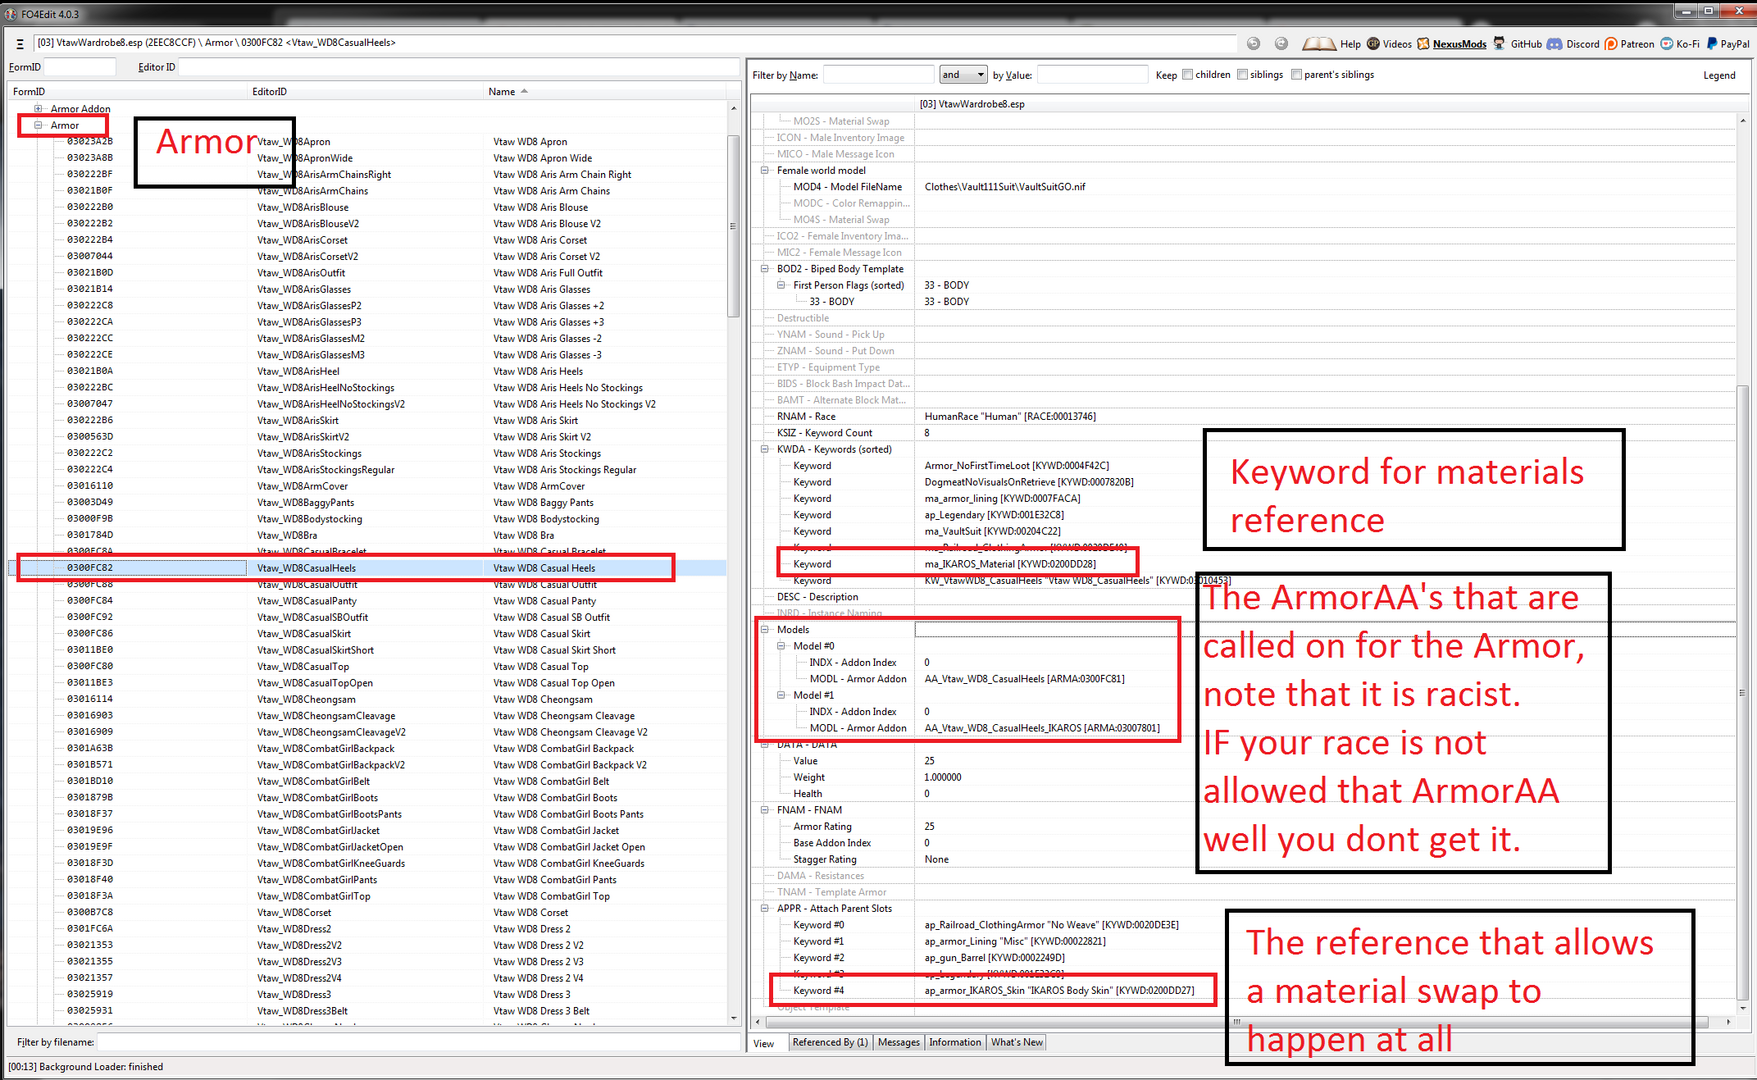Image resolution: width=1757 pixels, height=1080 pixels.
Task: Open the GitHub repository
Action: click(x=1517, y=44)
